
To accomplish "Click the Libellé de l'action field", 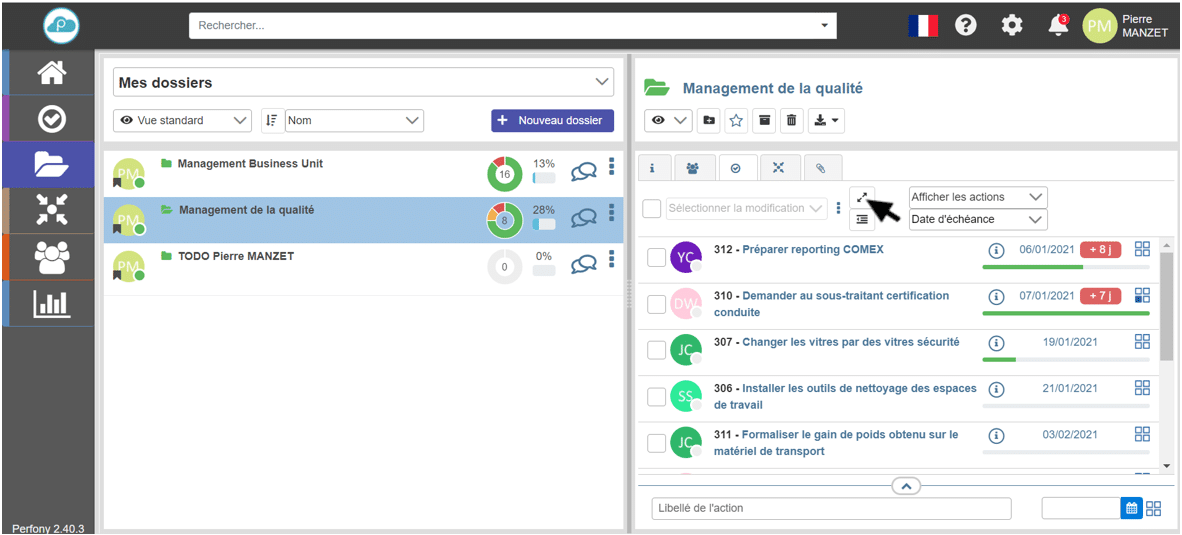I will (x=830, y=508).
